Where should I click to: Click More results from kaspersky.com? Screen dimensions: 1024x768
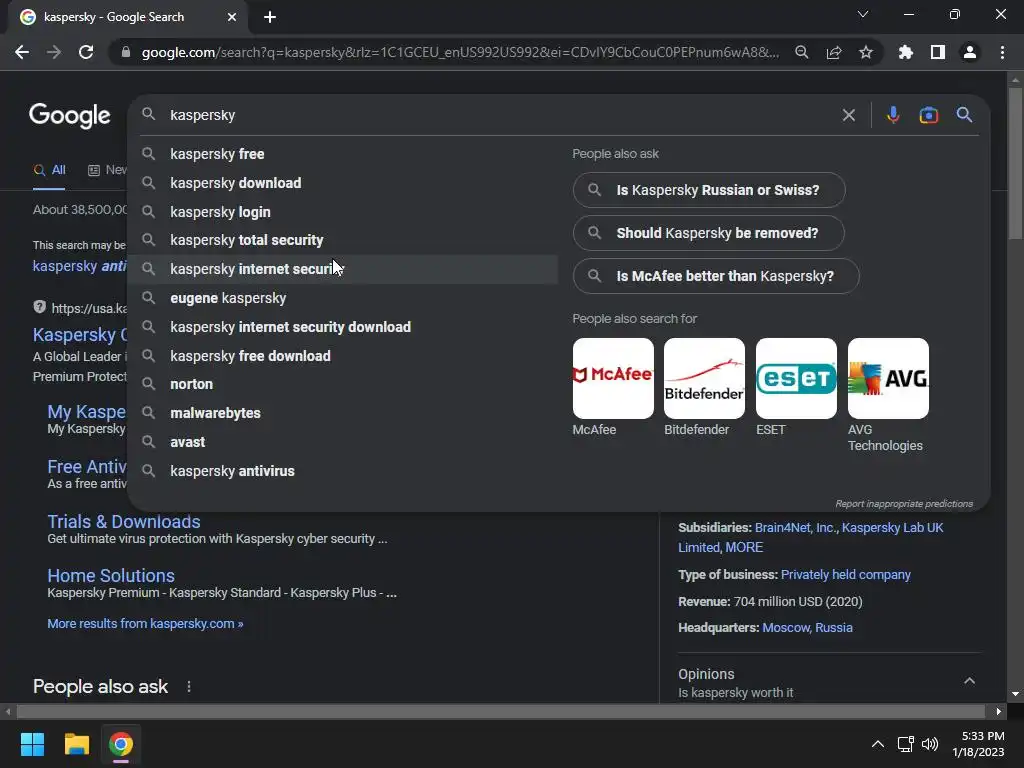pos(145,624)
